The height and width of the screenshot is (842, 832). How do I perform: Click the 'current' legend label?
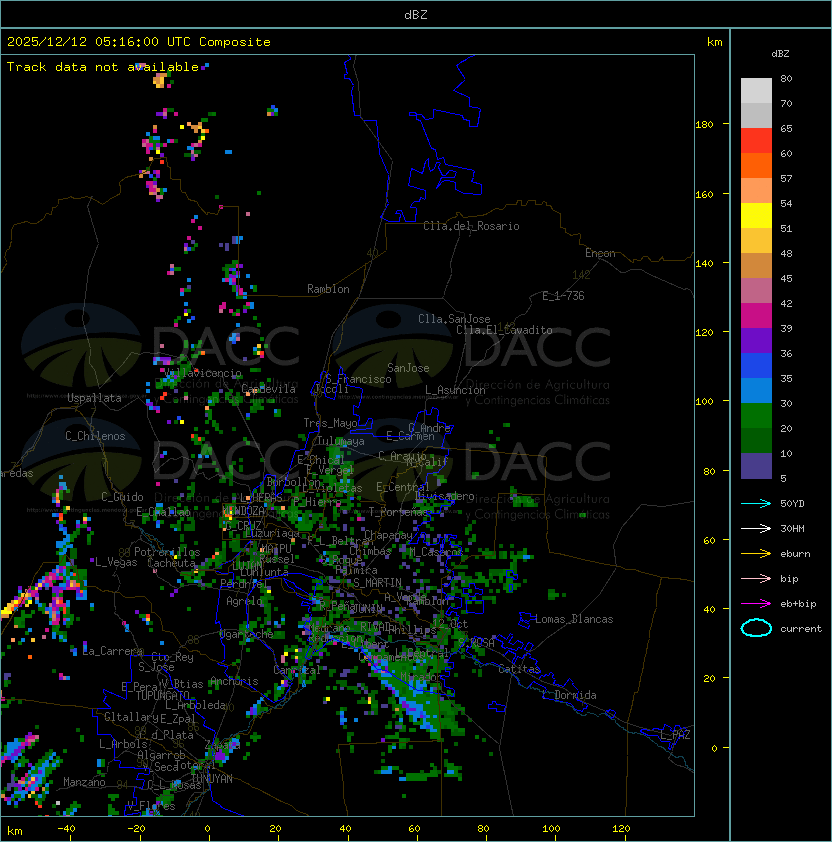tap(801, 629)
